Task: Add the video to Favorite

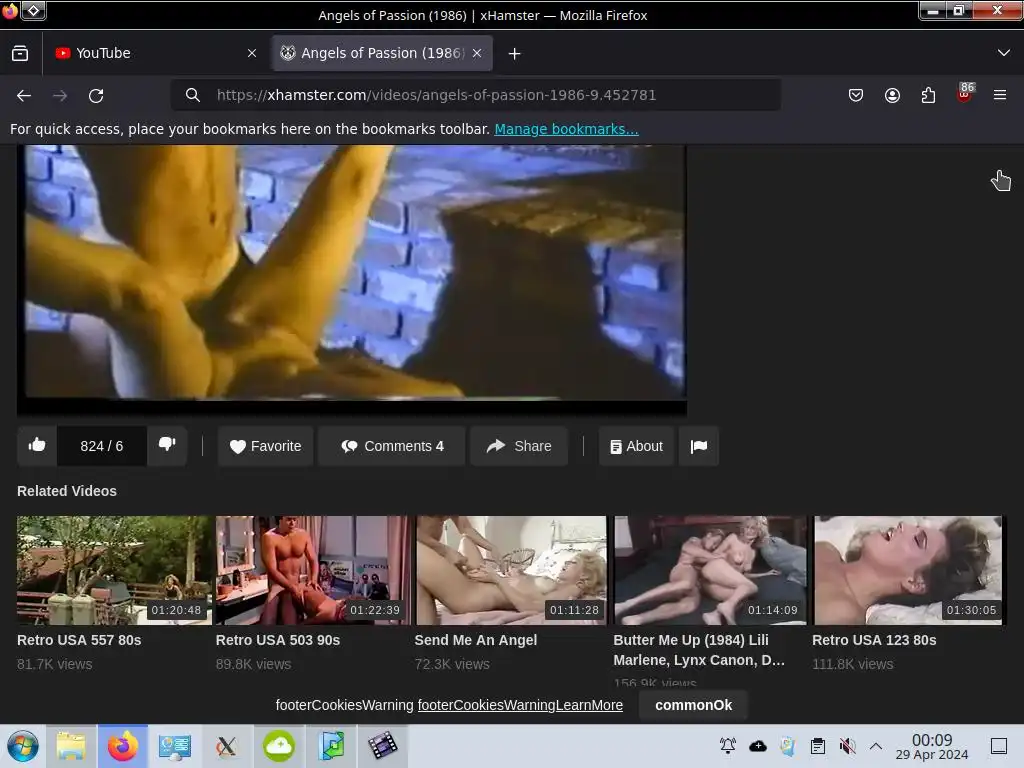Action: pyautogui.click(x=266, y=446)
